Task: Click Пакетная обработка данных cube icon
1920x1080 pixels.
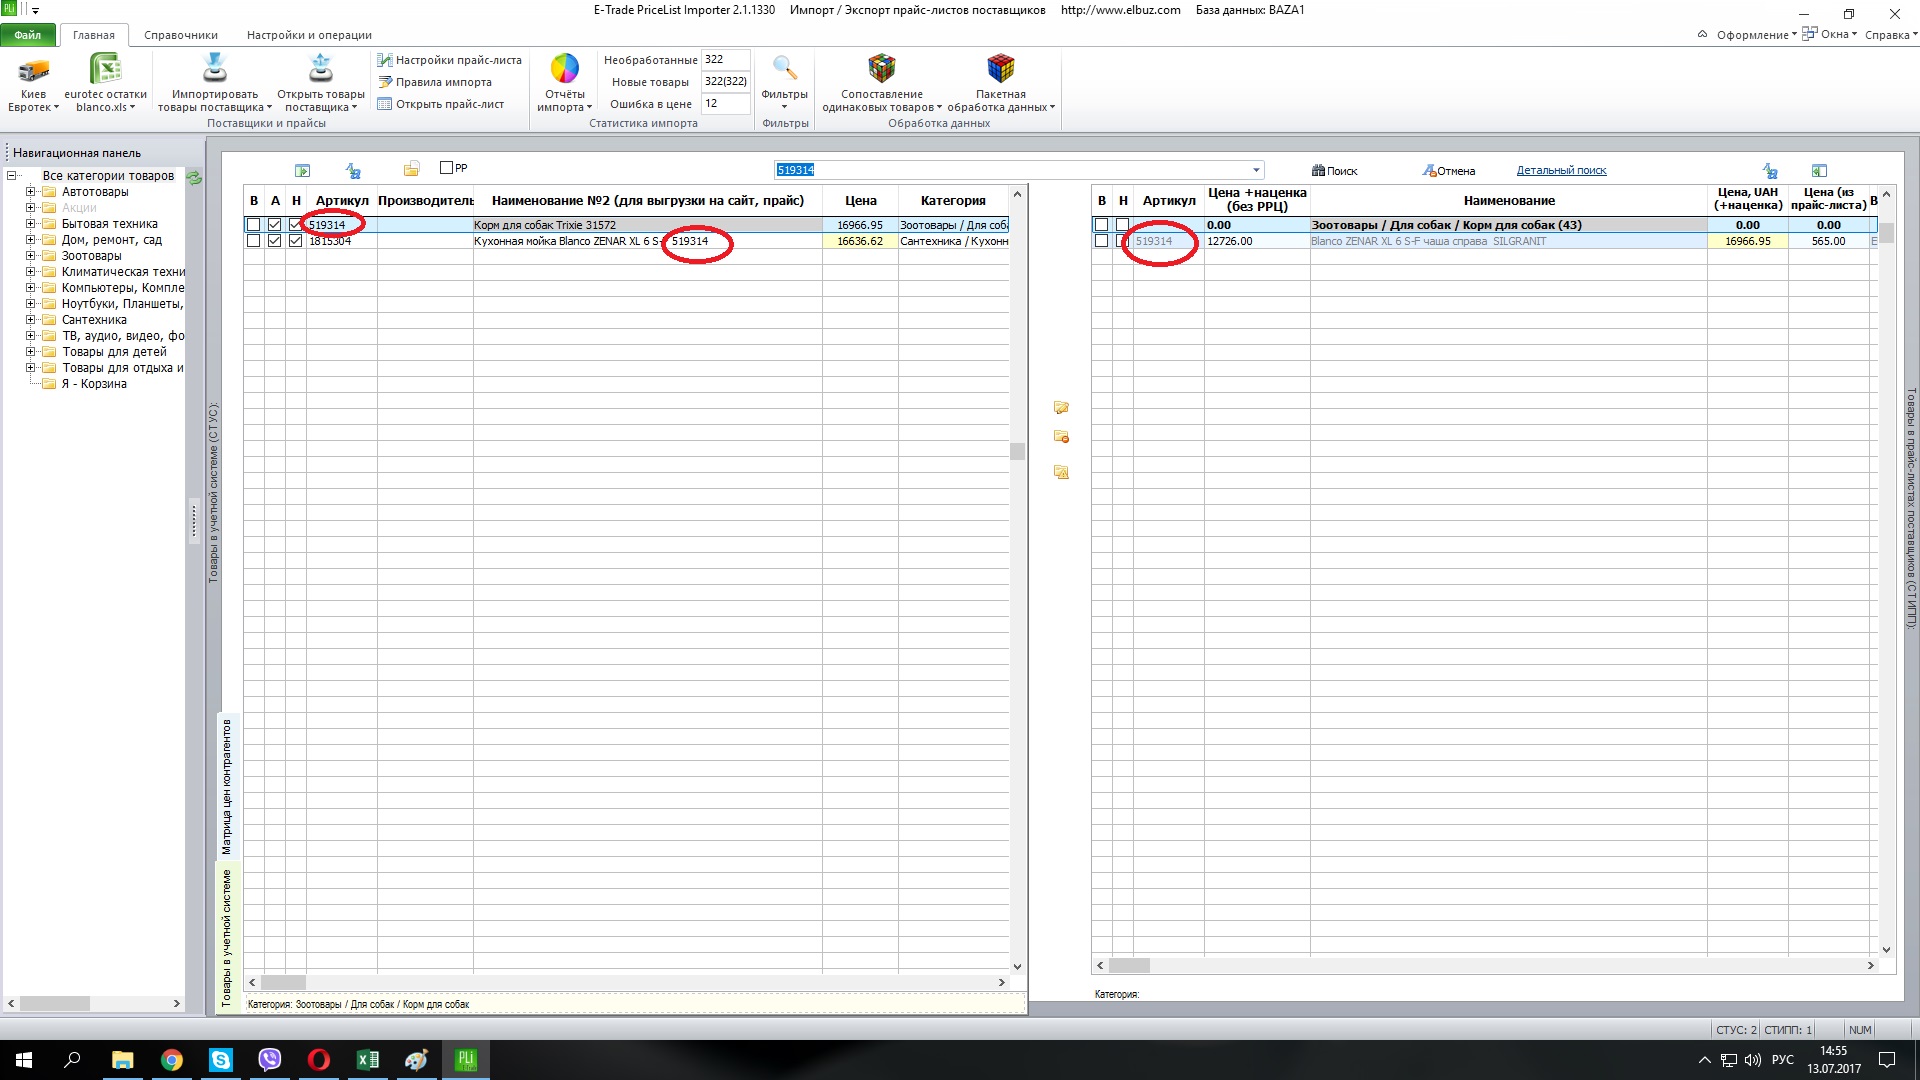Action: coord(1000,69)
